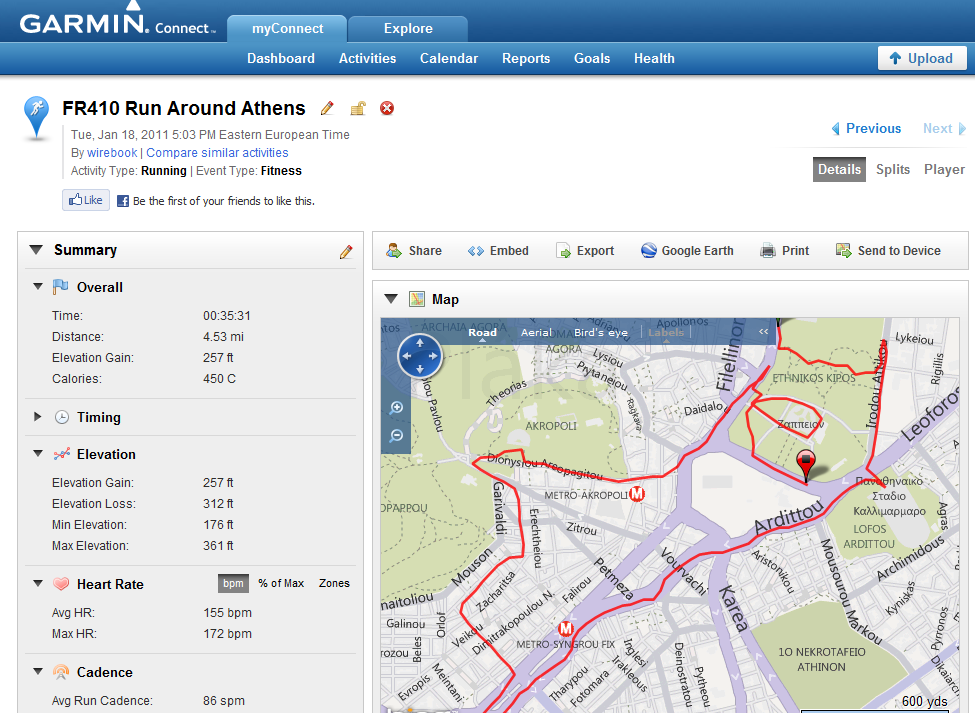The width and height of the screenshot is (975, 713).
Task: Click the Facebook Like button
Action: point(86,200)
